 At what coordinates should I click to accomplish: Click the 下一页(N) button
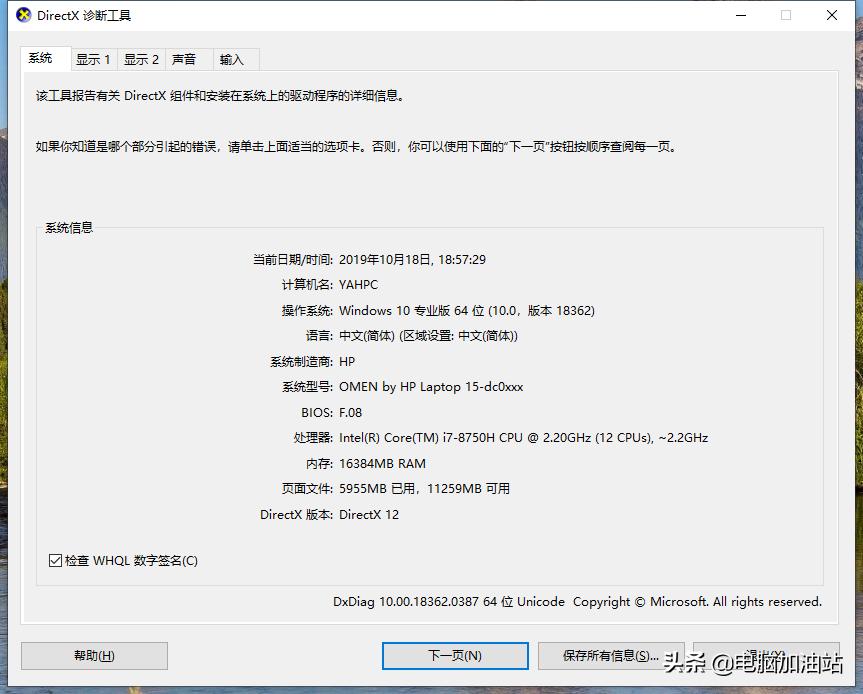click(x=455, y=655)
